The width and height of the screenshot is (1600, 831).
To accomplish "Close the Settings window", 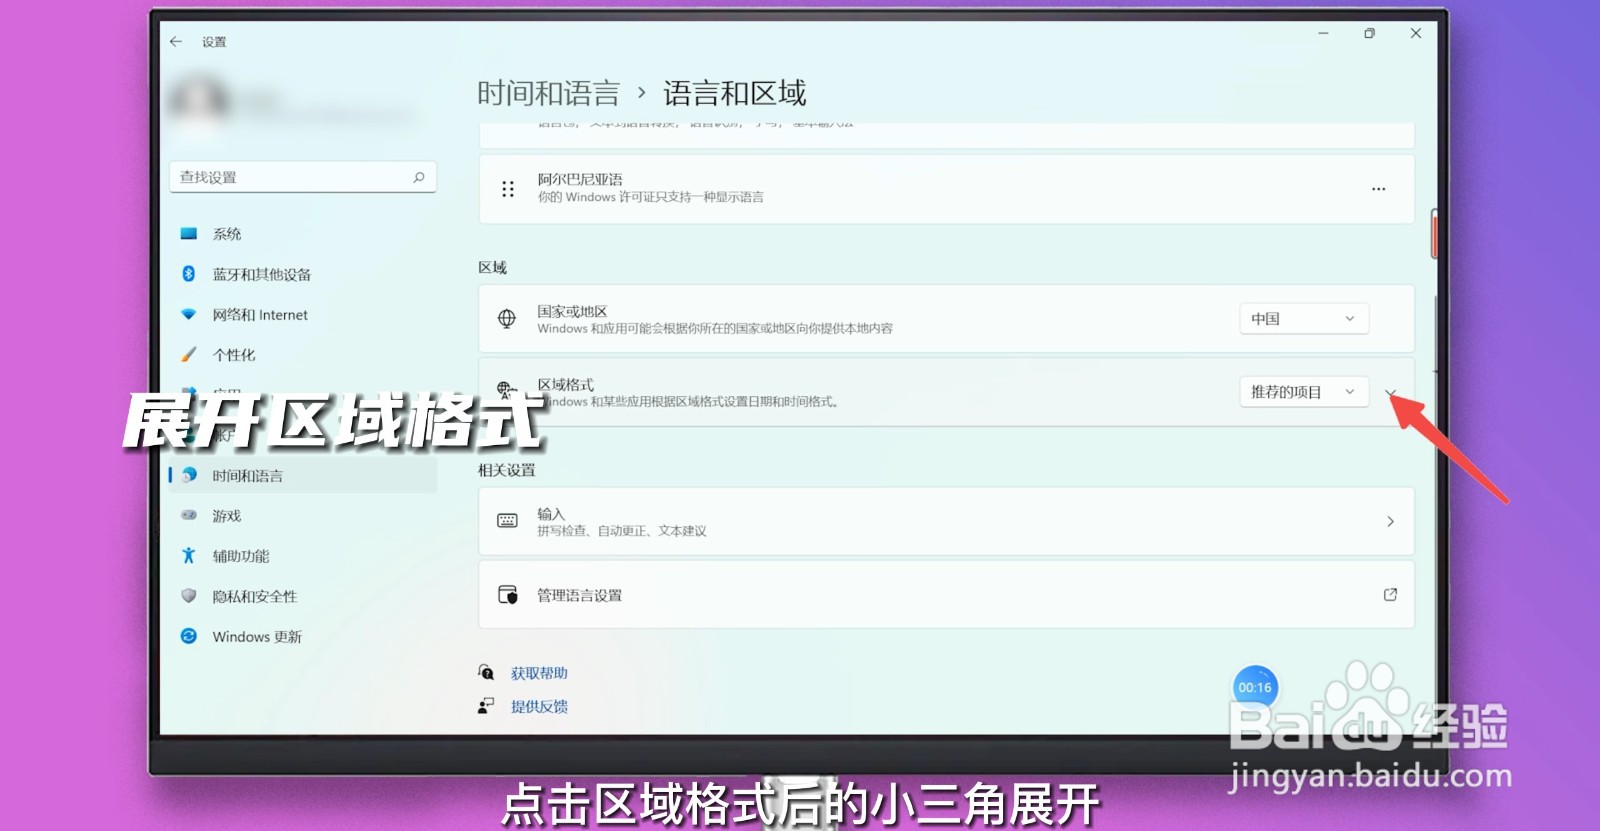I will tap(1416, 34).
